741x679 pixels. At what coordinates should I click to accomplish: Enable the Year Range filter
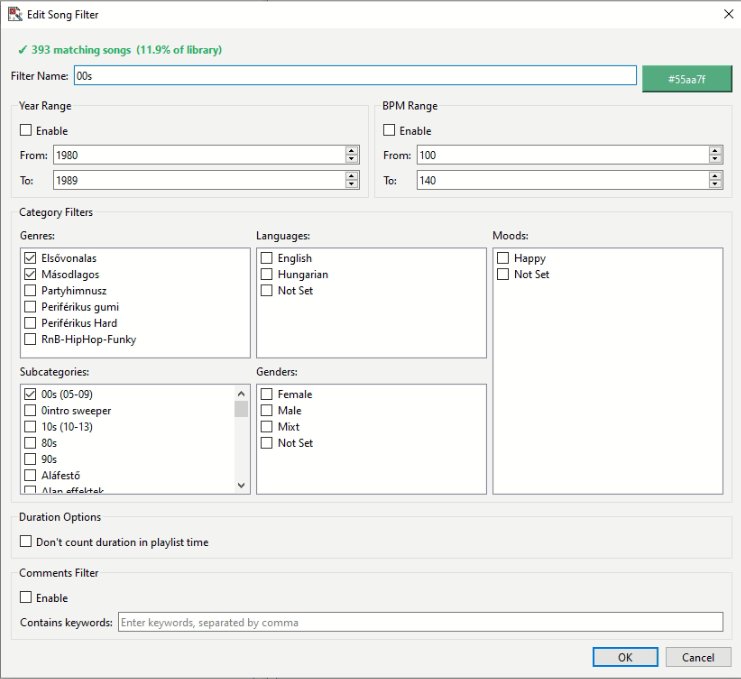point(26,130)
